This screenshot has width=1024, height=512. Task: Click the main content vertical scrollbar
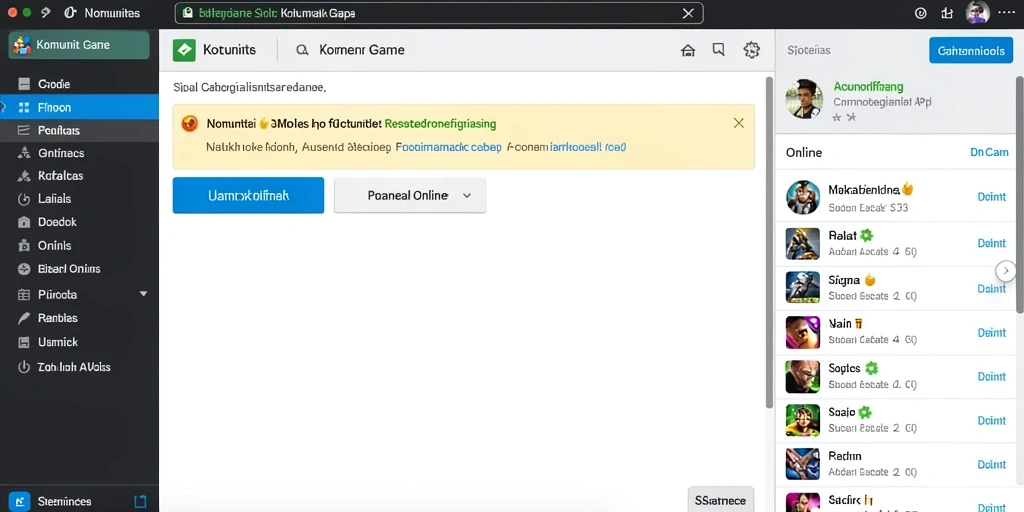(x=769, y=242)
